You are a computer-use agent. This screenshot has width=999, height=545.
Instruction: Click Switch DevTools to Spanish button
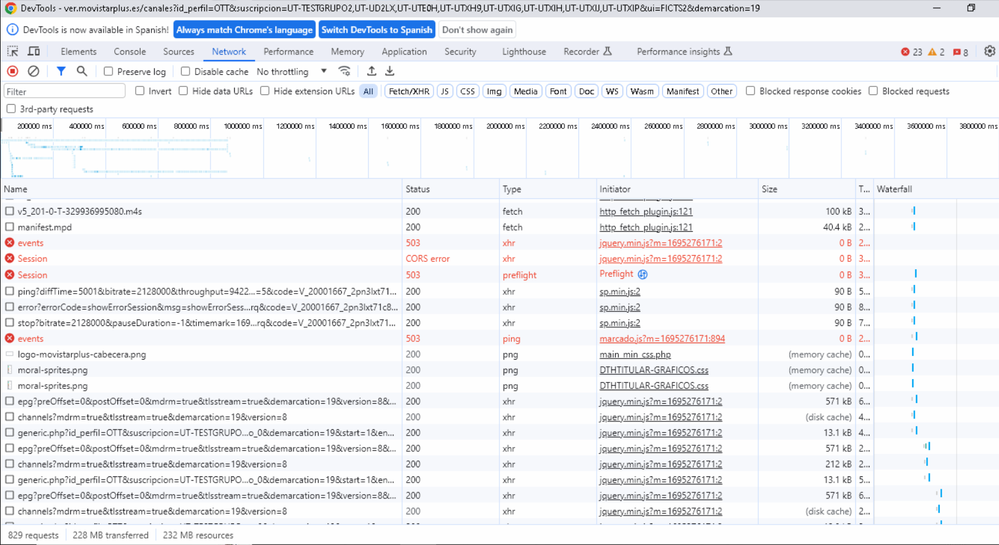(x=377, y=30)
